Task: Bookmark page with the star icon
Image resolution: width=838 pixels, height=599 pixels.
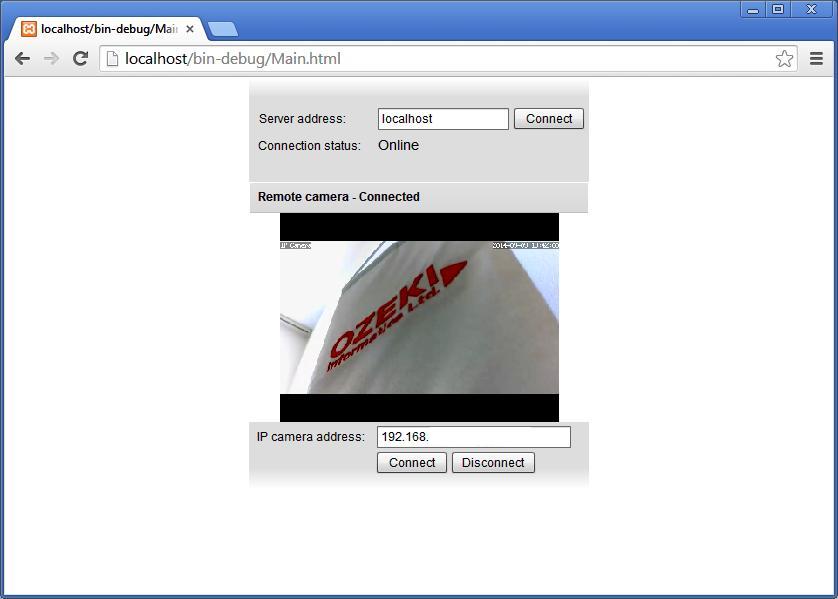Action: click(784, 58)
